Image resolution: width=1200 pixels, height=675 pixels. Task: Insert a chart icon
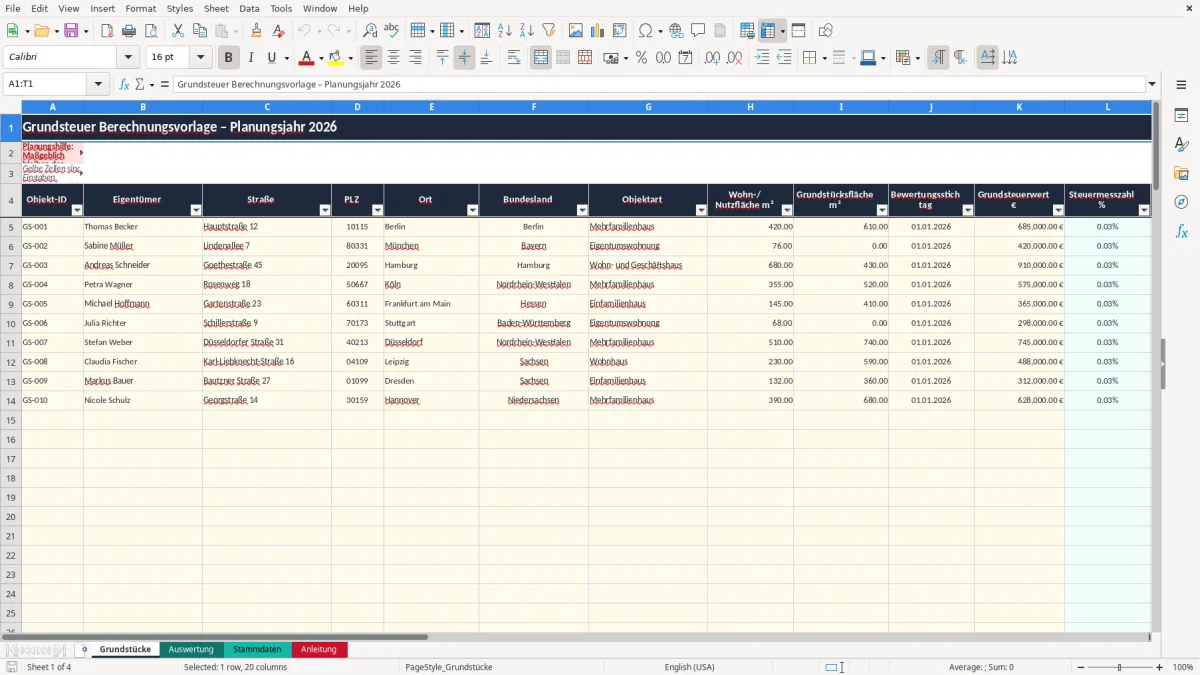coord(598,31)
